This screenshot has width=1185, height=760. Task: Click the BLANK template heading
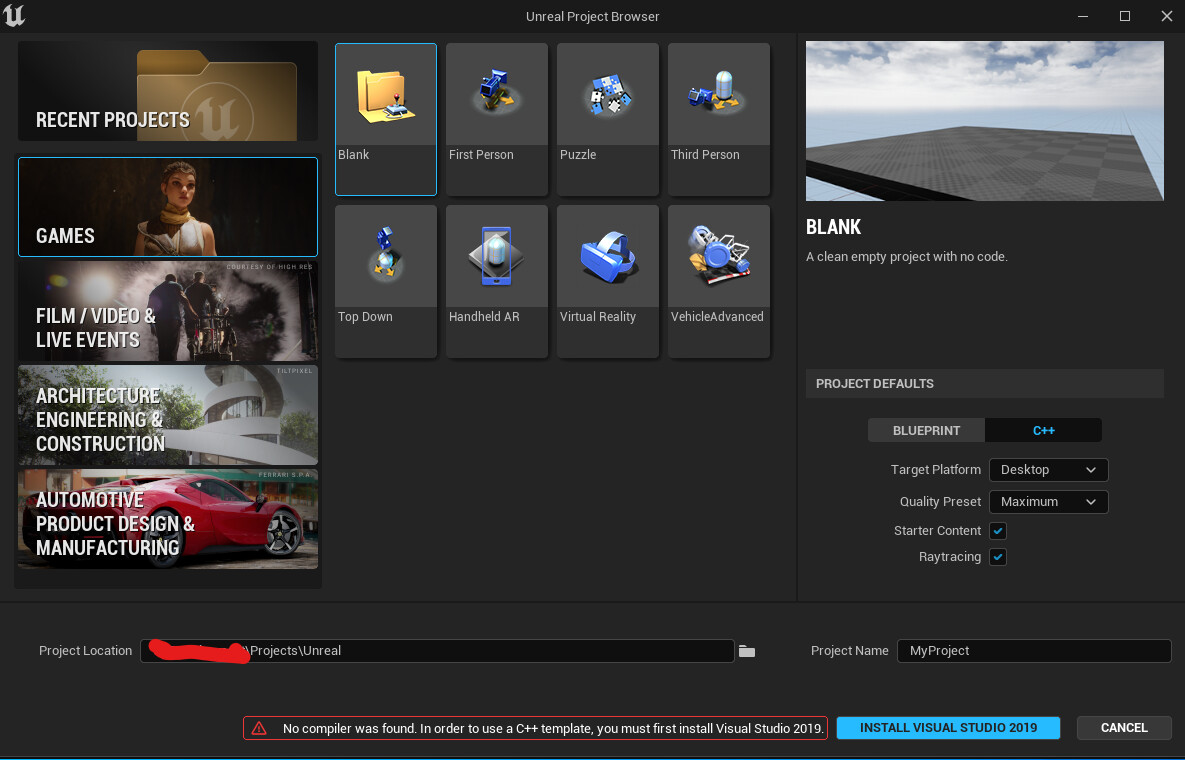[x=834, y=227]
